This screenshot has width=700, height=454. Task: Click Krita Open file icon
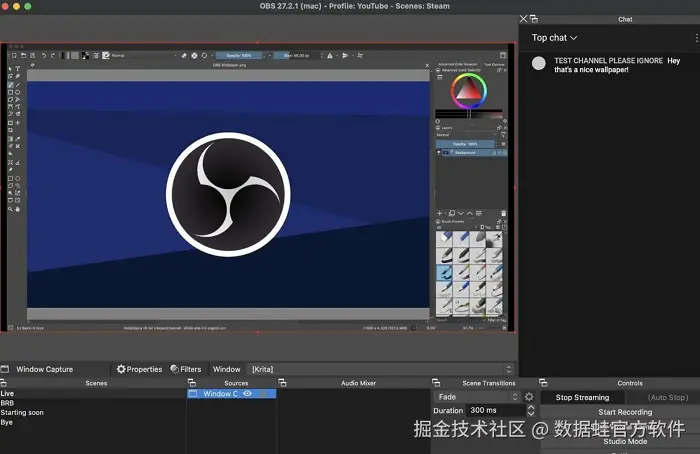coord(23,55)
